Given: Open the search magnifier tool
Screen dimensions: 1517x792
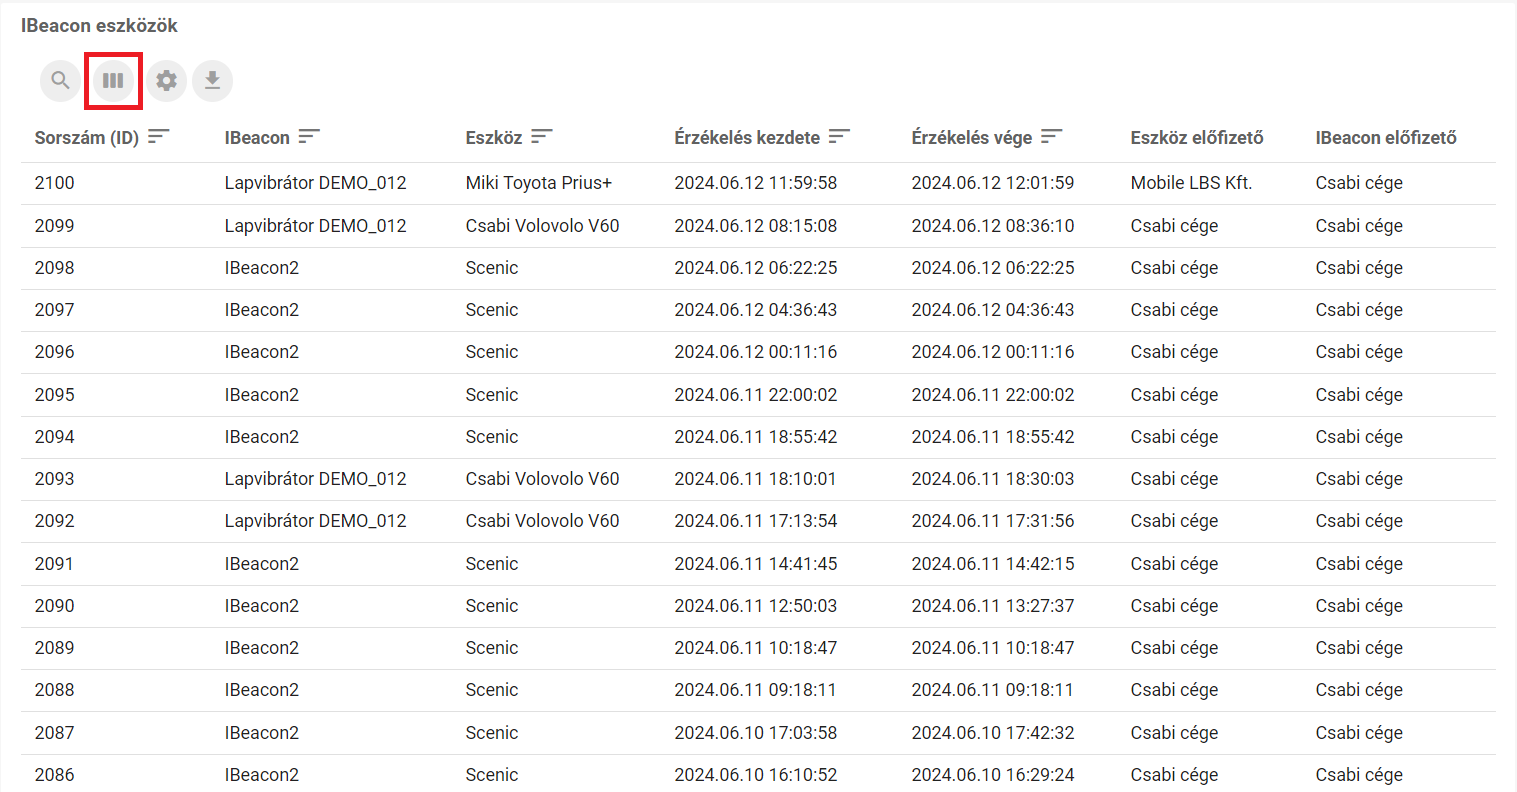Looking at the screenshot, I should coord(61,81).
